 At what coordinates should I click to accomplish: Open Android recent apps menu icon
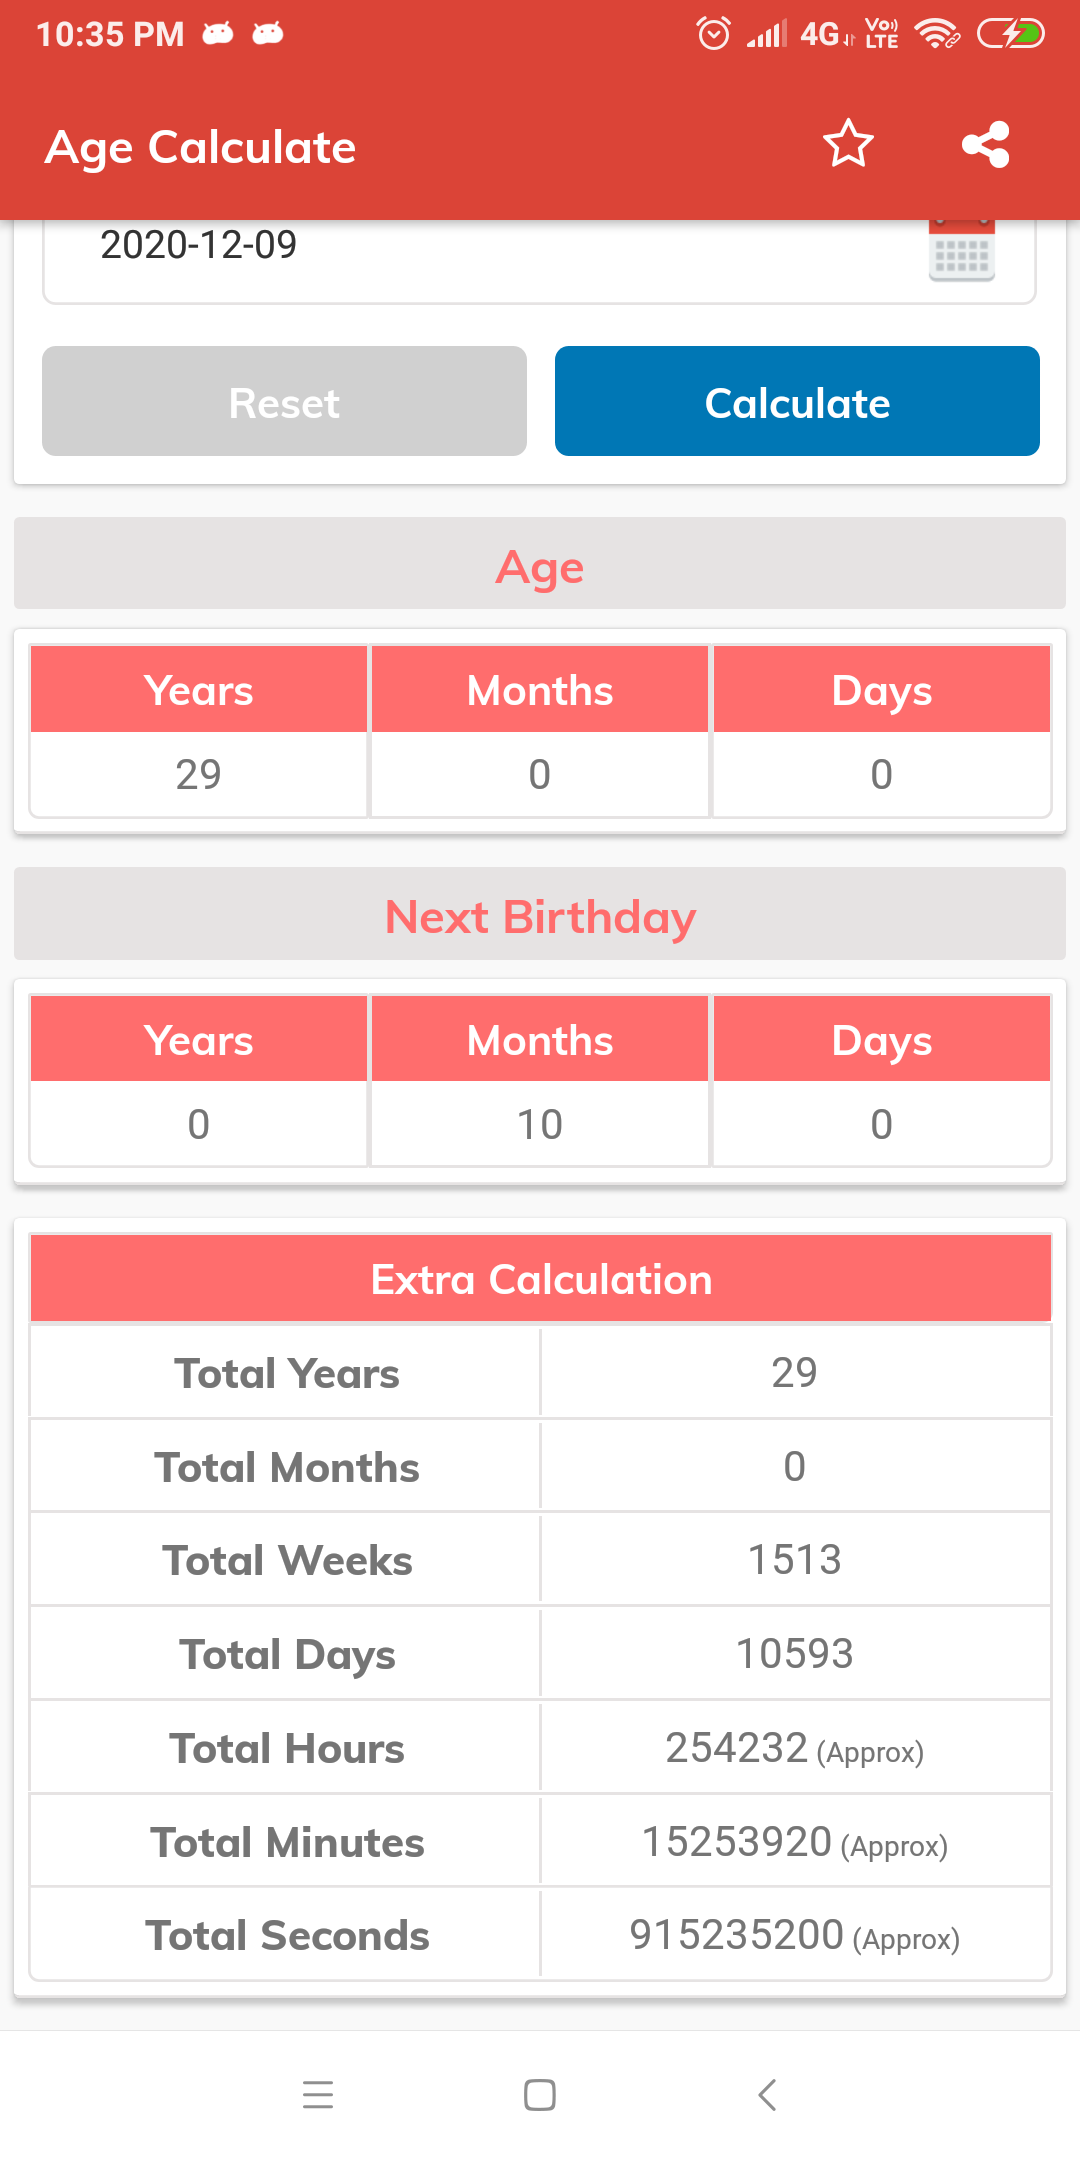(318, 2094)
